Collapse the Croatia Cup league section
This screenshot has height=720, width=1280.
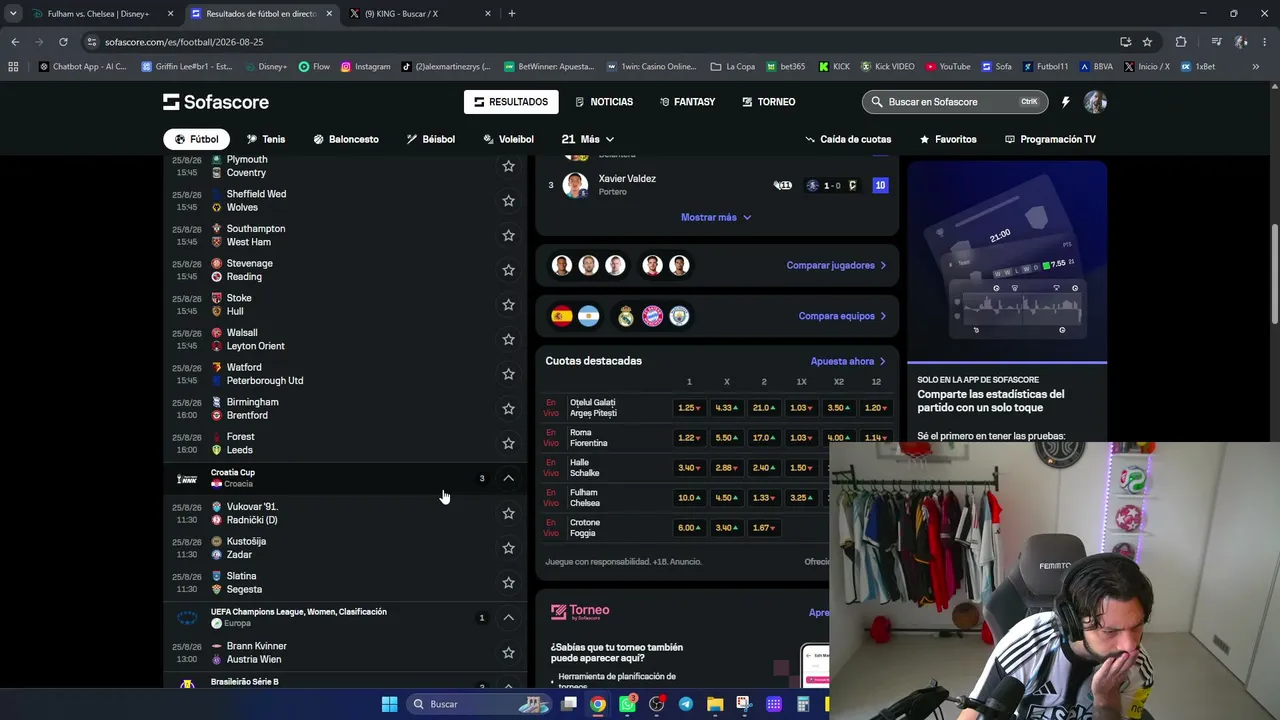(x=508, y=478)
